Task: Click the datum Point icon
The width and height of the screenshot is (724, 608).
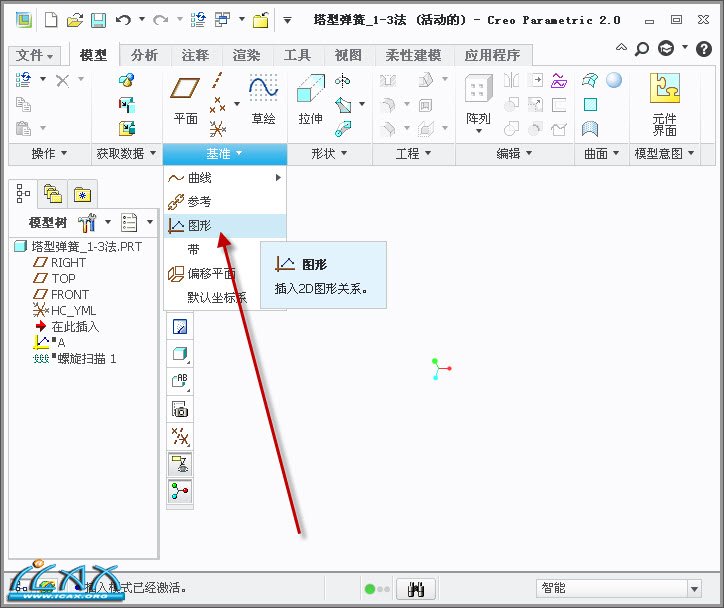Action: point(217,104)
